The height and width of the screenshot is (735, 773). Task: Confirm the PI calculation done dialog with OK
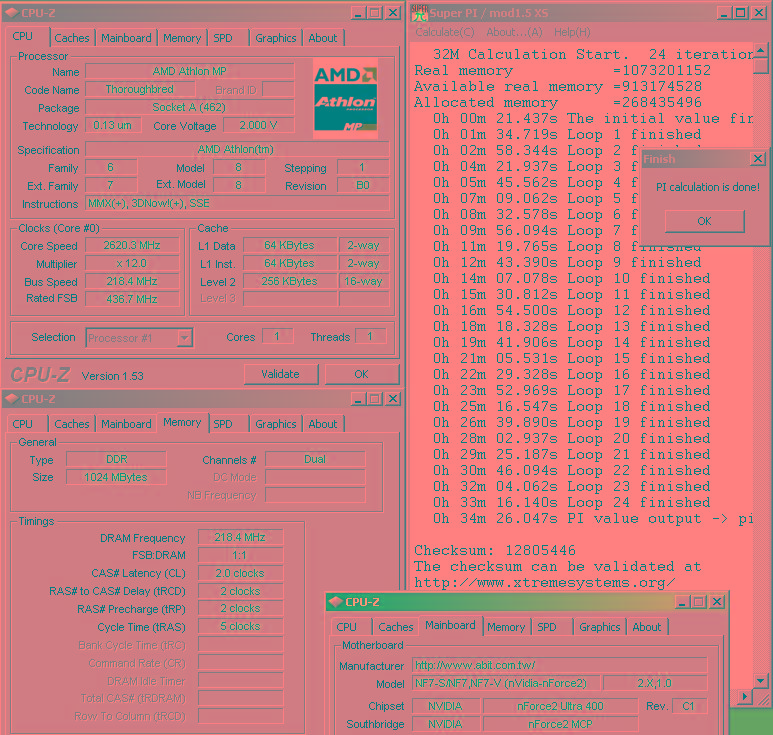pyautogui.click(x=704, y=221)
